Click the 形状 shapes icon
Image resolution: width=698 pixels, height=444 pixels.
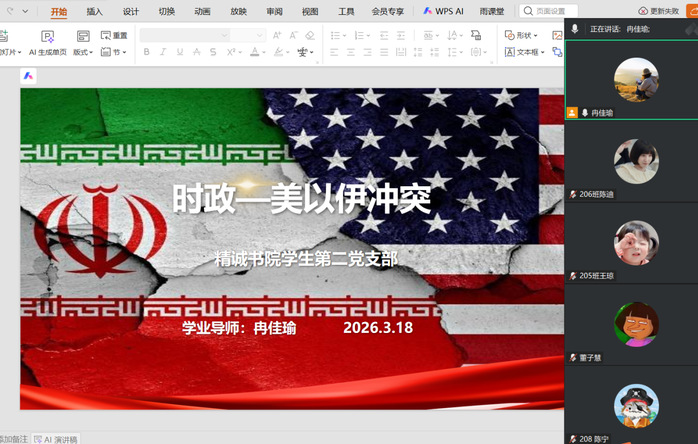point(509,35)
